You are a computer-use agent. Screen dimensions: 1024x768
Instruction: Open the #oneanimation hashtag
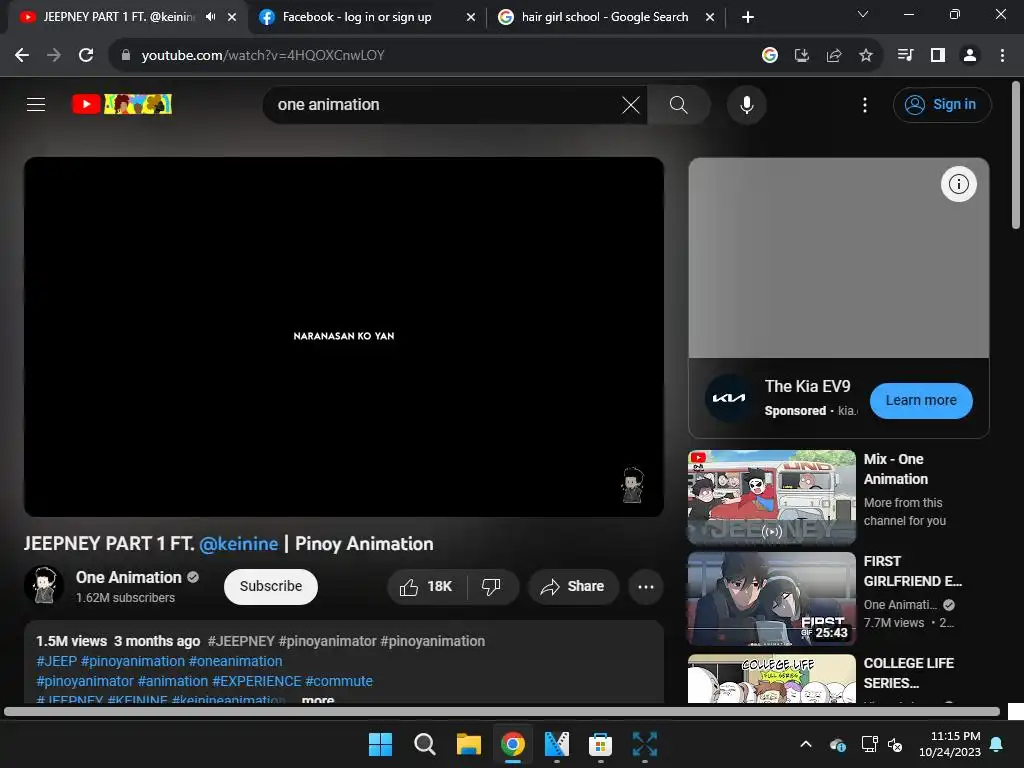[x=236, y=661]
